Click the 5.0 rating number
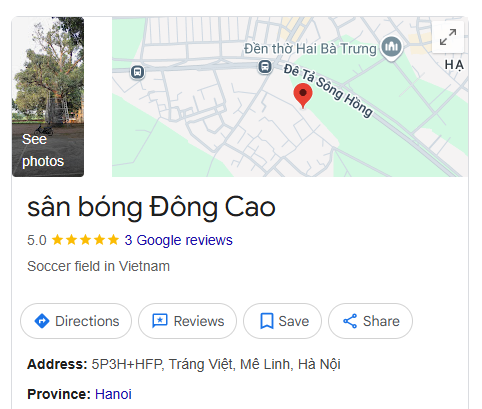This screenshot has width=482, height=409. pyautogui.click(x=37, y=240)
